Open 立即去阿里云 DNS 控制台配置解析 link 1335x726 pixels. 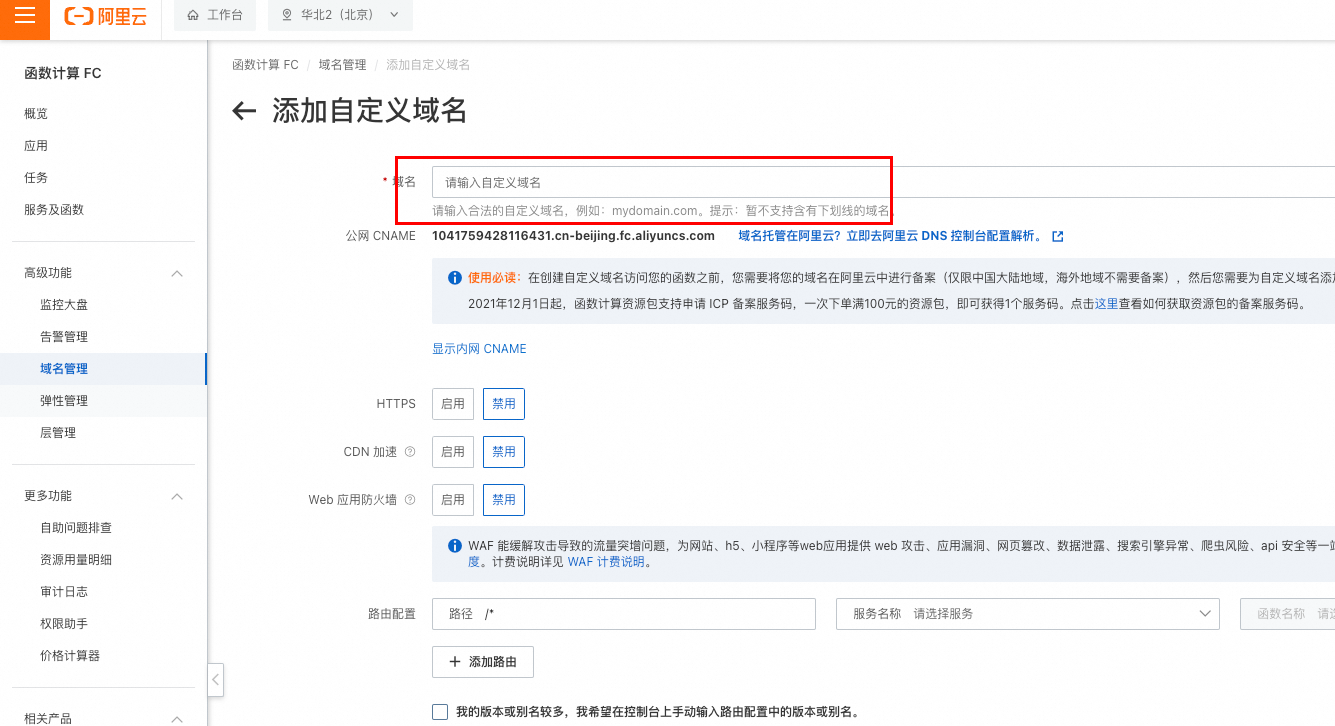coord(944,236)
